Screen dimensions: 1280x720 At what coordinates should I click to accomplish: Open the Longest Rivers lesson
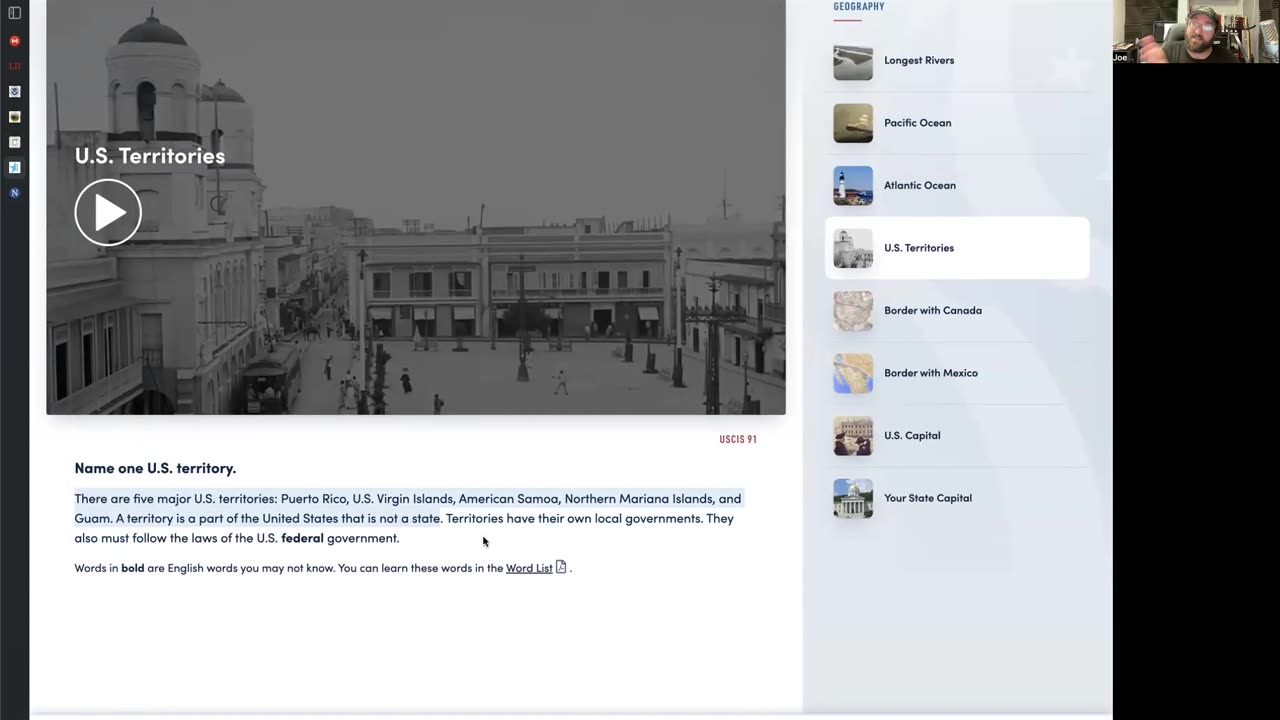click(x=957, y=60)
